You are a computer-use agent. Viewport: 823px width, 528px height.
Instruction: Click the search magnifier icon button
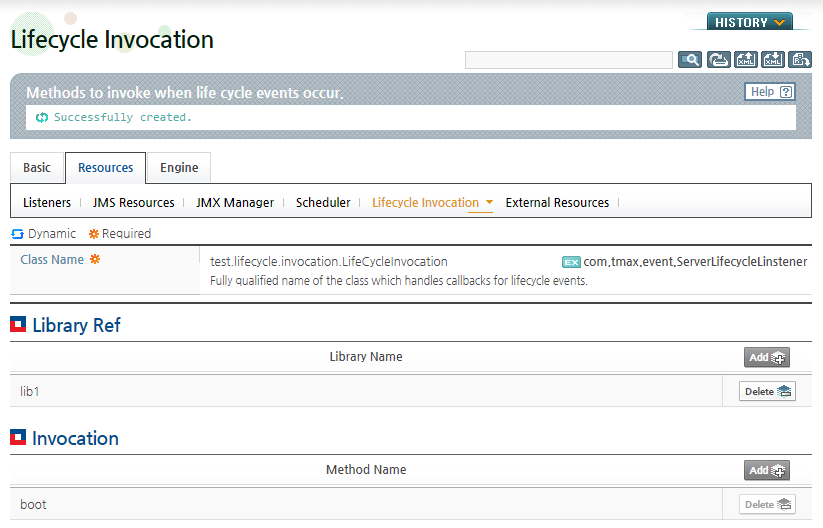(x=690, y=60)
